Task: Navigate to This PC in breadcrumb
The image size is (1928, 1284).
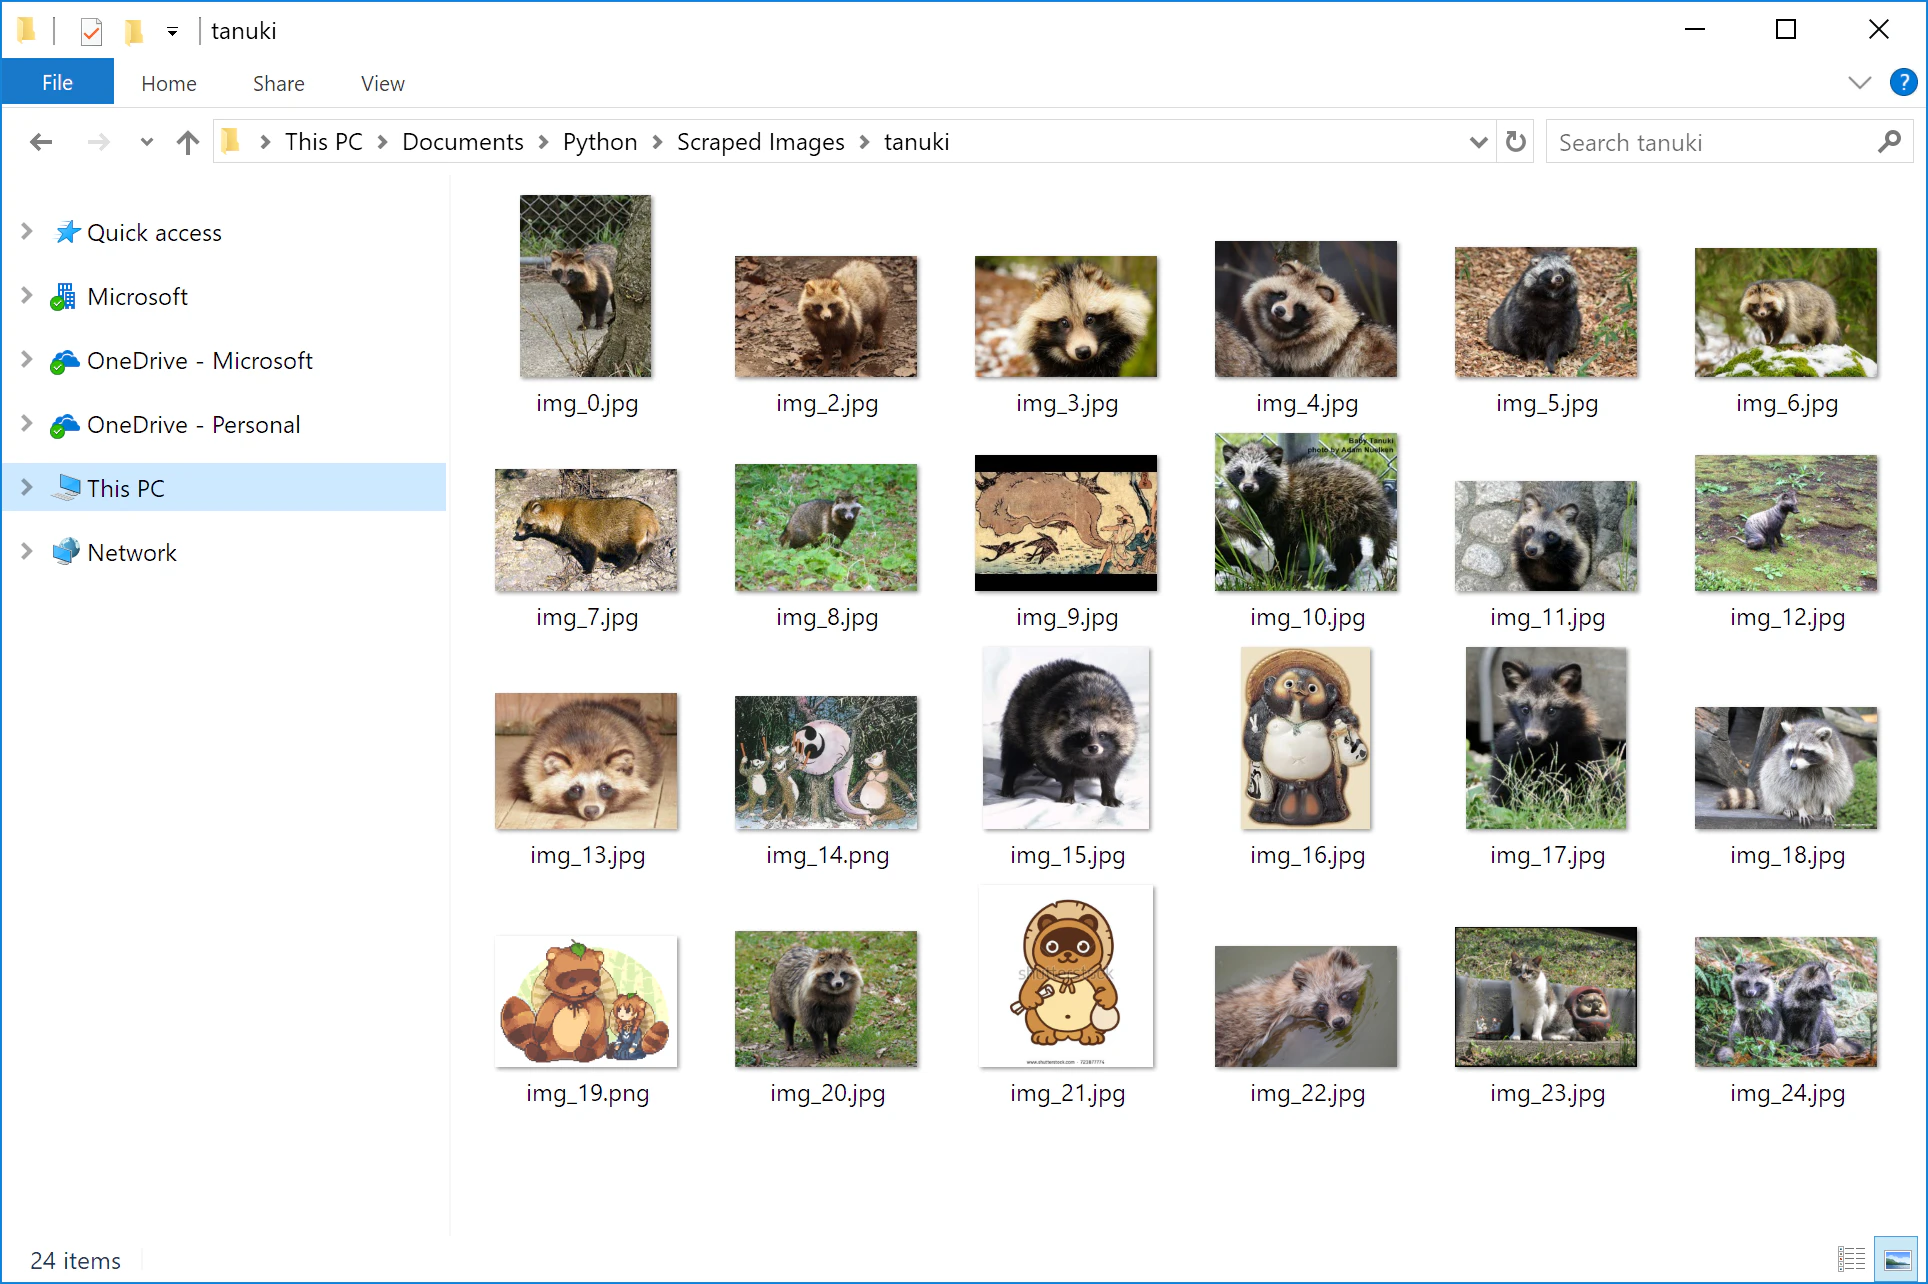Action: [324, 142]
